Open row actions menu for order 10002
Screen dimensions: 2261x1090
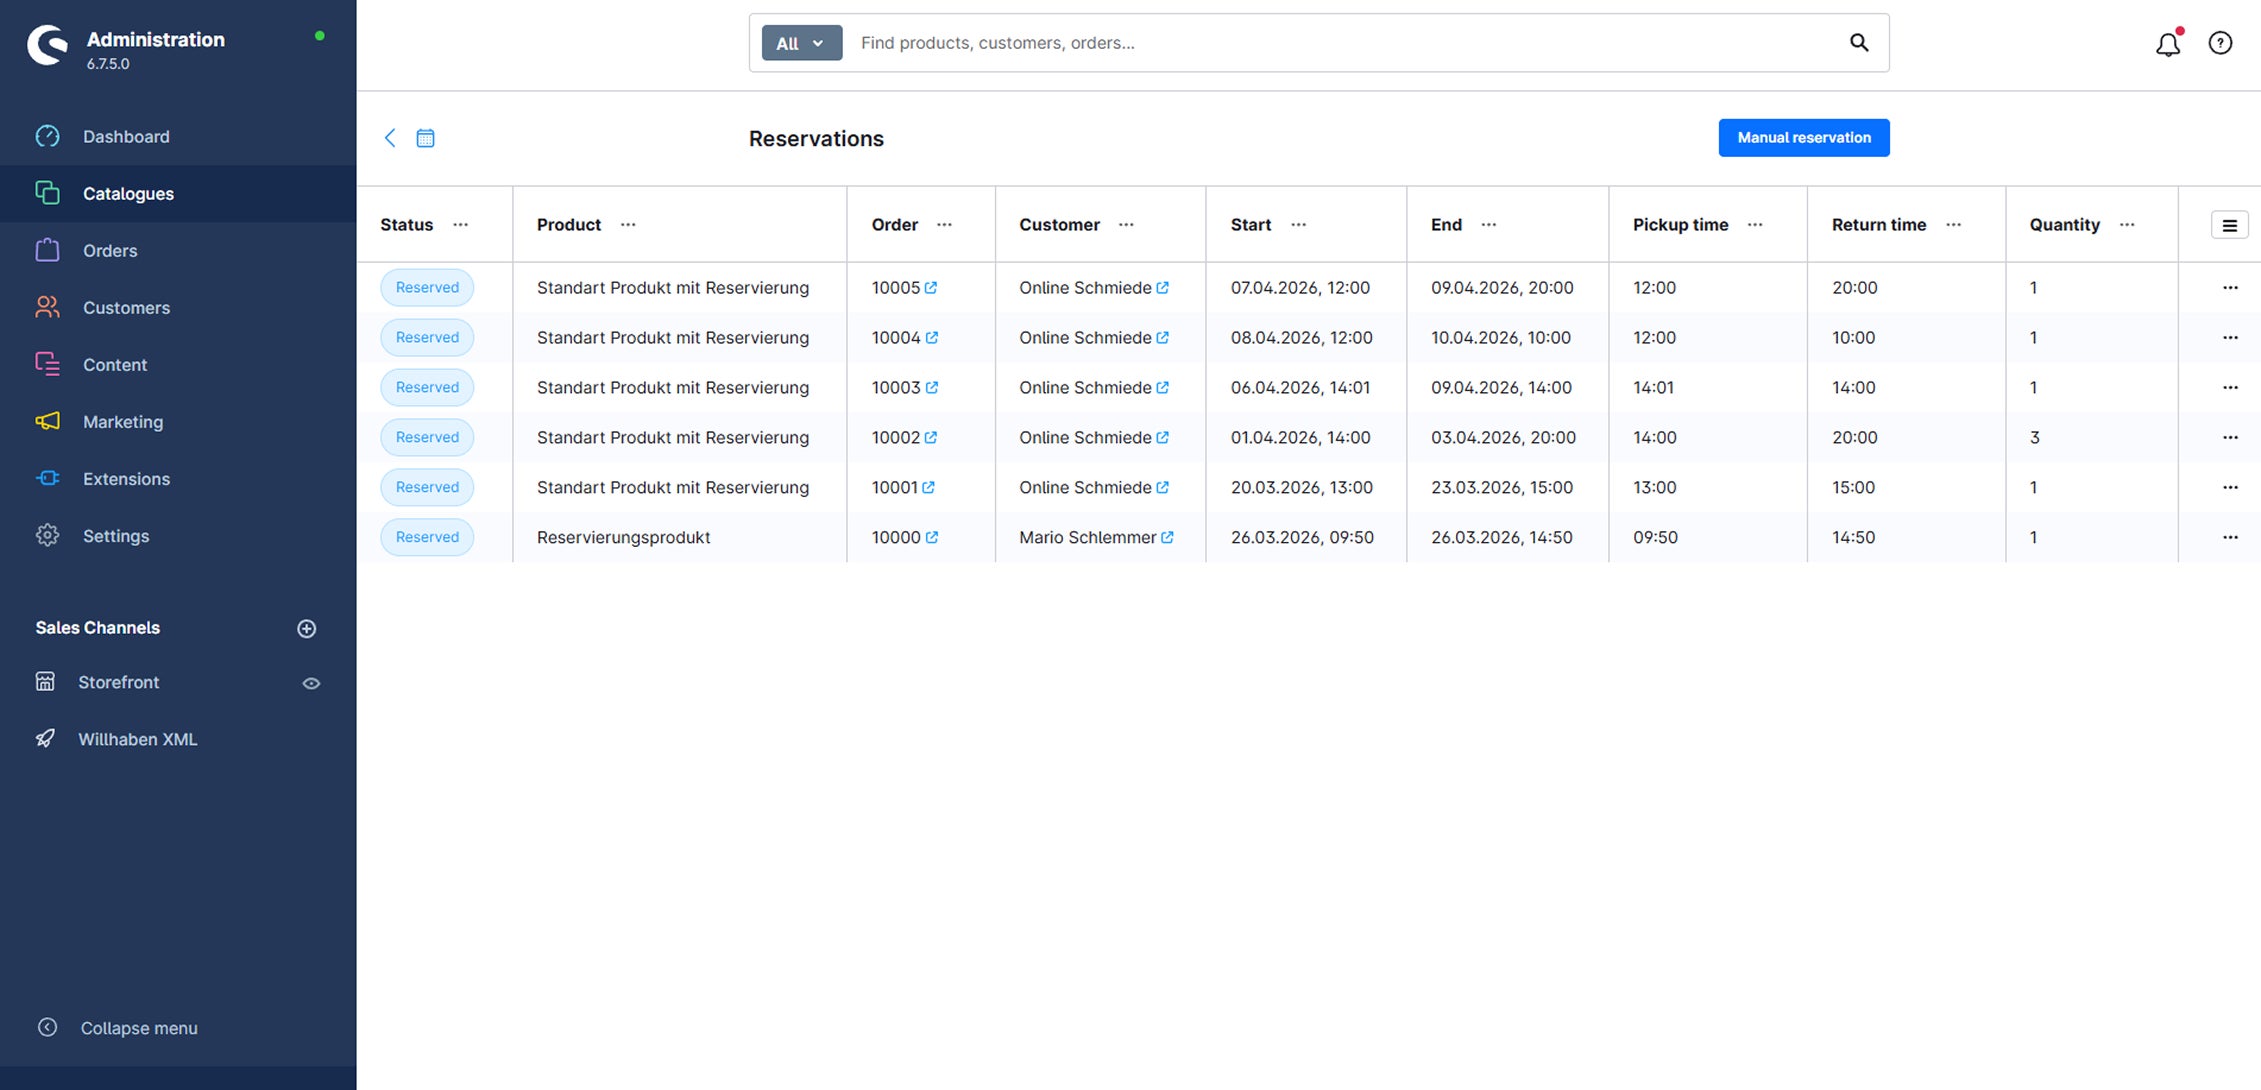pyautogui.click(x=2230, y=437)
